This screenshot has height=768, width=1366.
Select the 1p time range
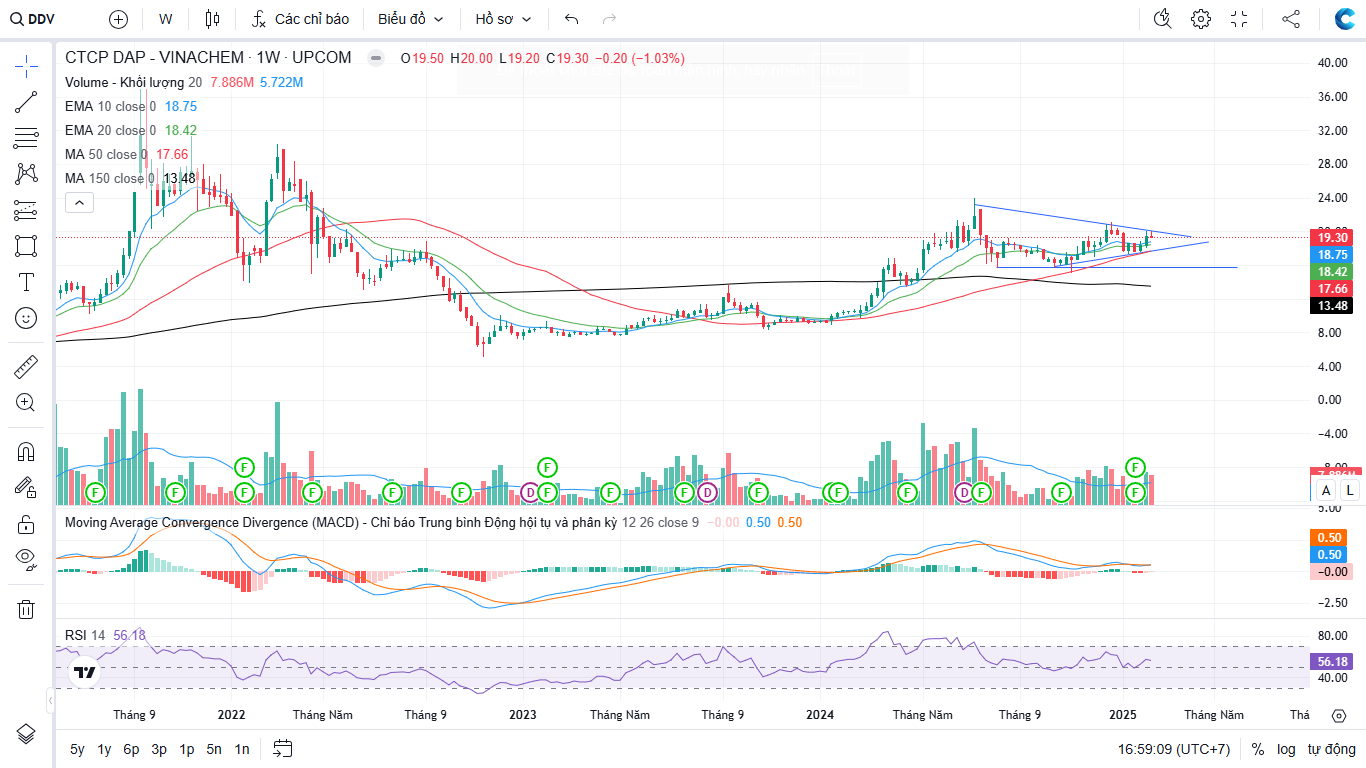point(186,749)
